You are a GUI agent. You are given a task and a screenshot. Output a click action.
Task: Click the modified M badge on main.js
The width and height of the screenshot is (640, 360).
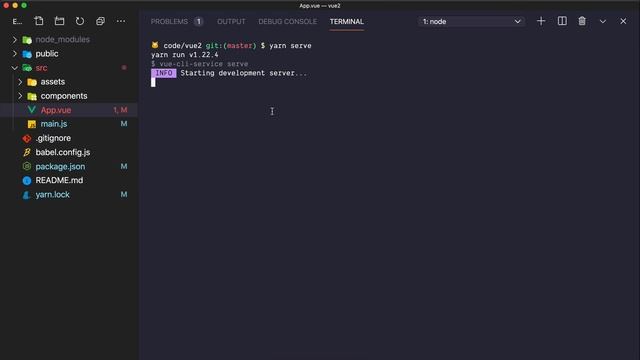[x=124, y=124]
